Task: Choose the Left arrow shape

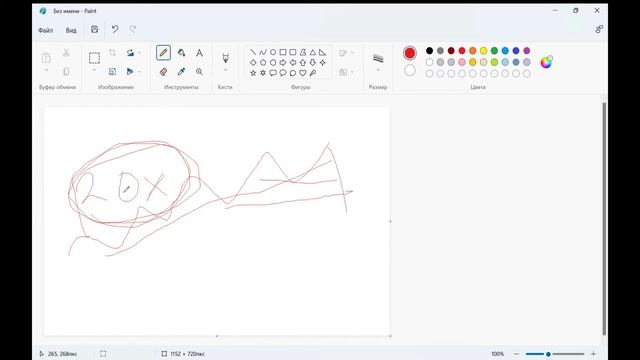Action: coord(293,62)
